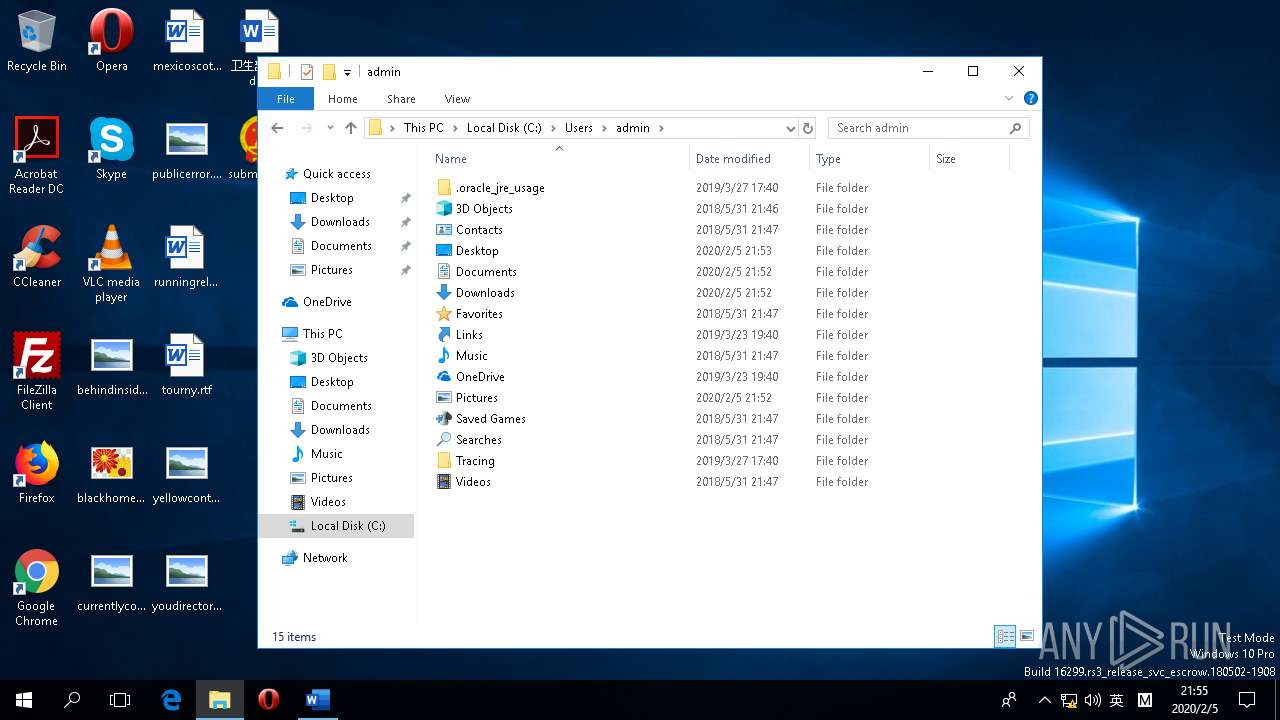1280x720 pixels.
Task: Open address bar previous locations dropdown
Action: pyautogui.click(x=790, y=128)
